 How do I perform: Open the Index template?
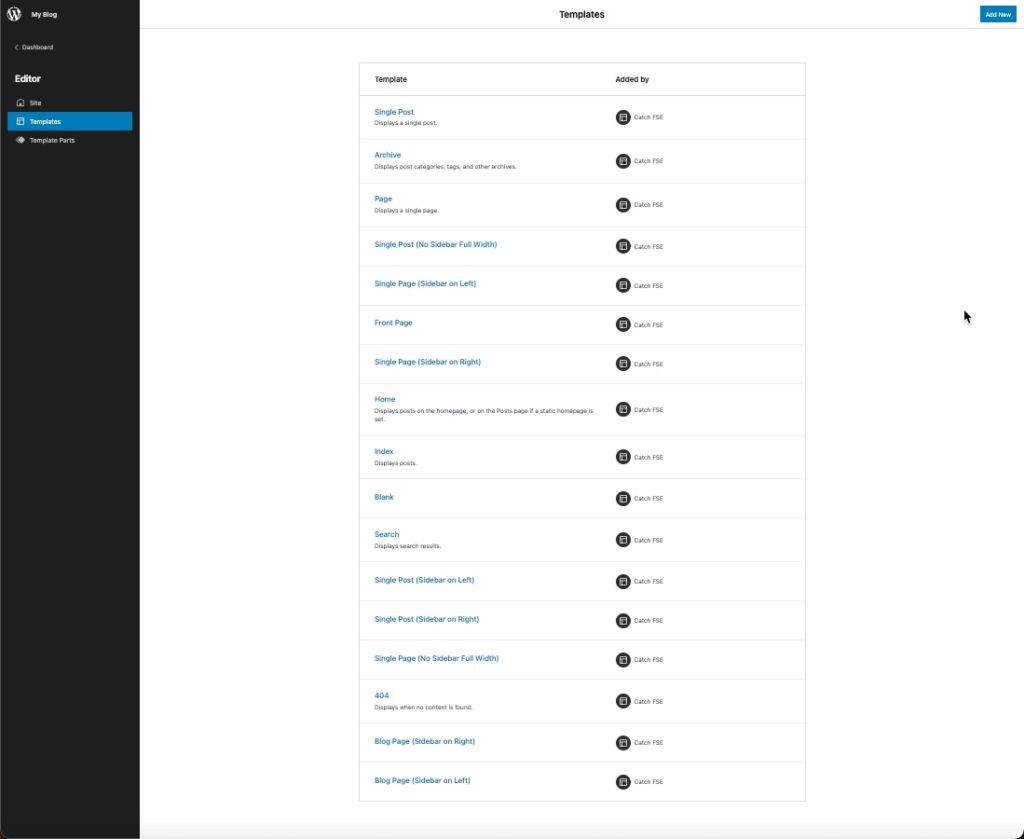coord(383,450)
